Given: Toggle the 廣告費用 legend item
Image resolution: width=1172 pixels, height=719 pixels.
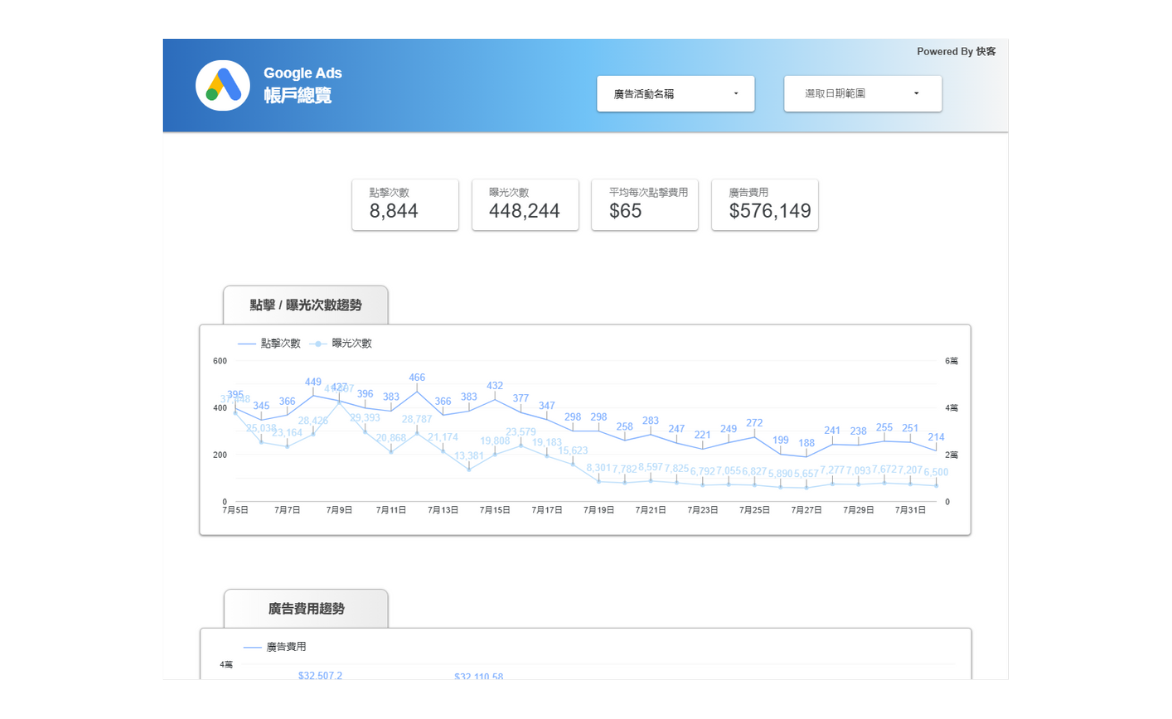Looking at the screenshot, I should click(274, 647).
